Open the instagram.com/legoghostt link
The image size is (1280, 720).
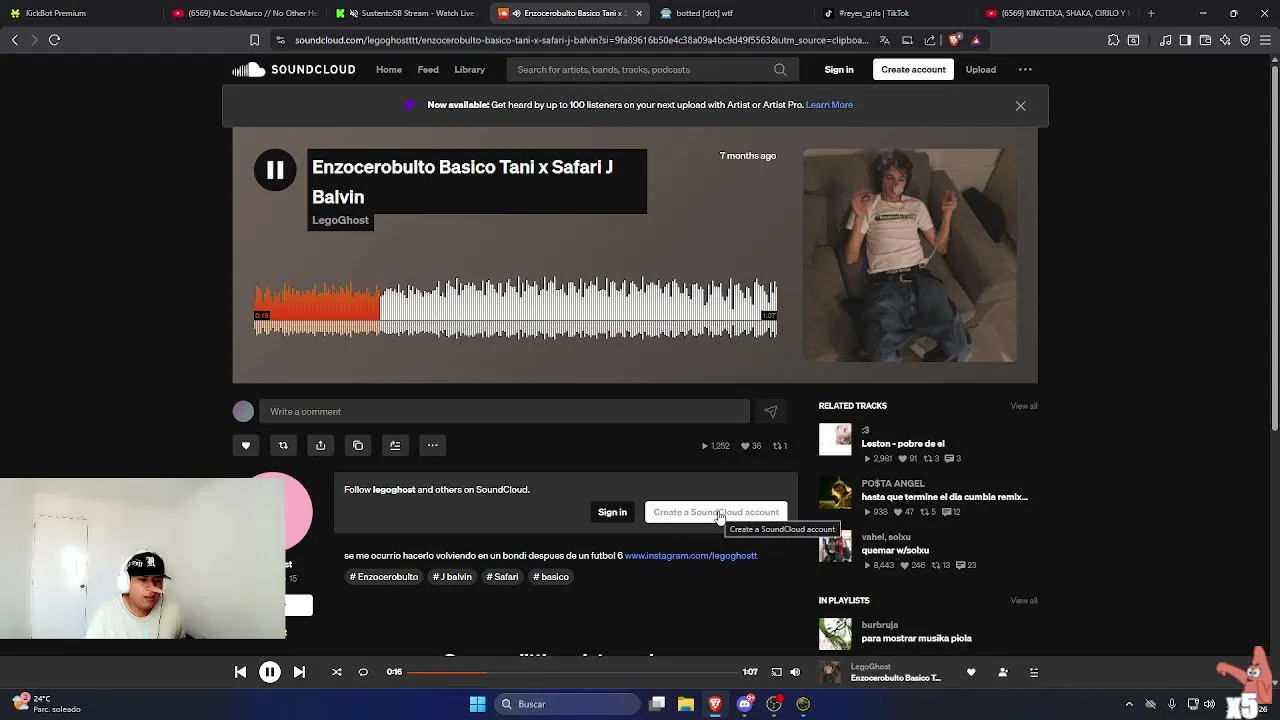click(691, 555)
